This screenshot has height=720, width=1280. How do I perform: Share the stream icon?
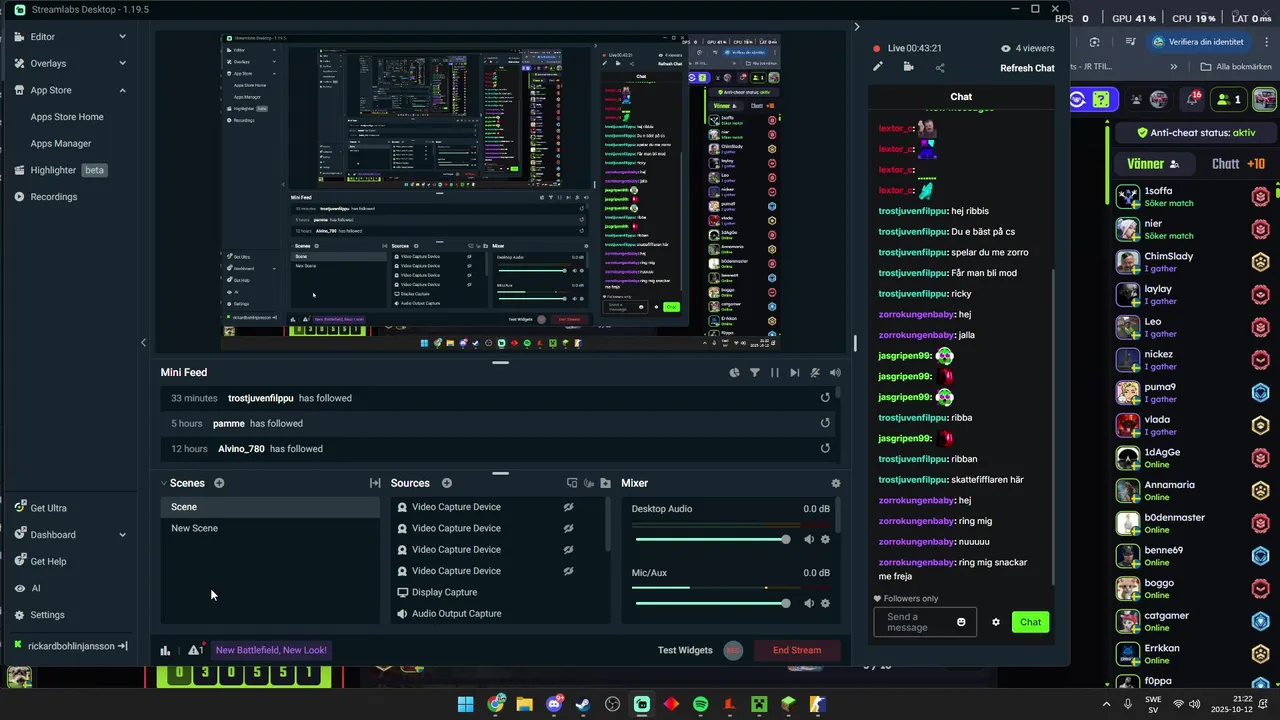pos(940,68)
